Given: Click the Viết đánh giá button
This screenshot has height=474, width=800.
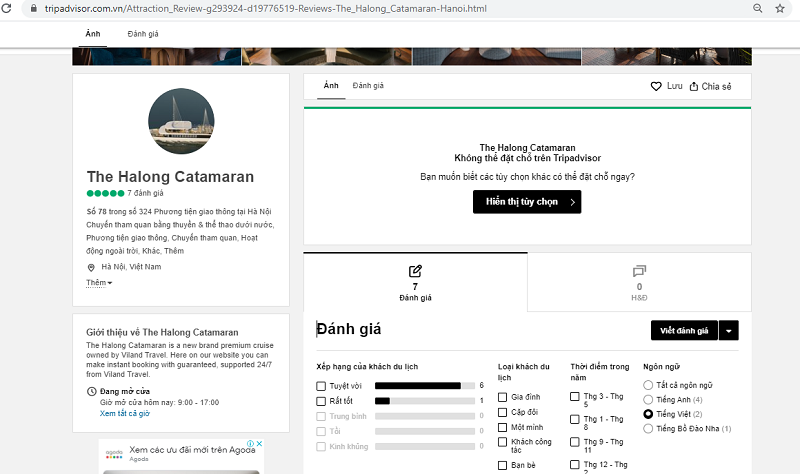Looking at the screenshot, I should (684, 331).
